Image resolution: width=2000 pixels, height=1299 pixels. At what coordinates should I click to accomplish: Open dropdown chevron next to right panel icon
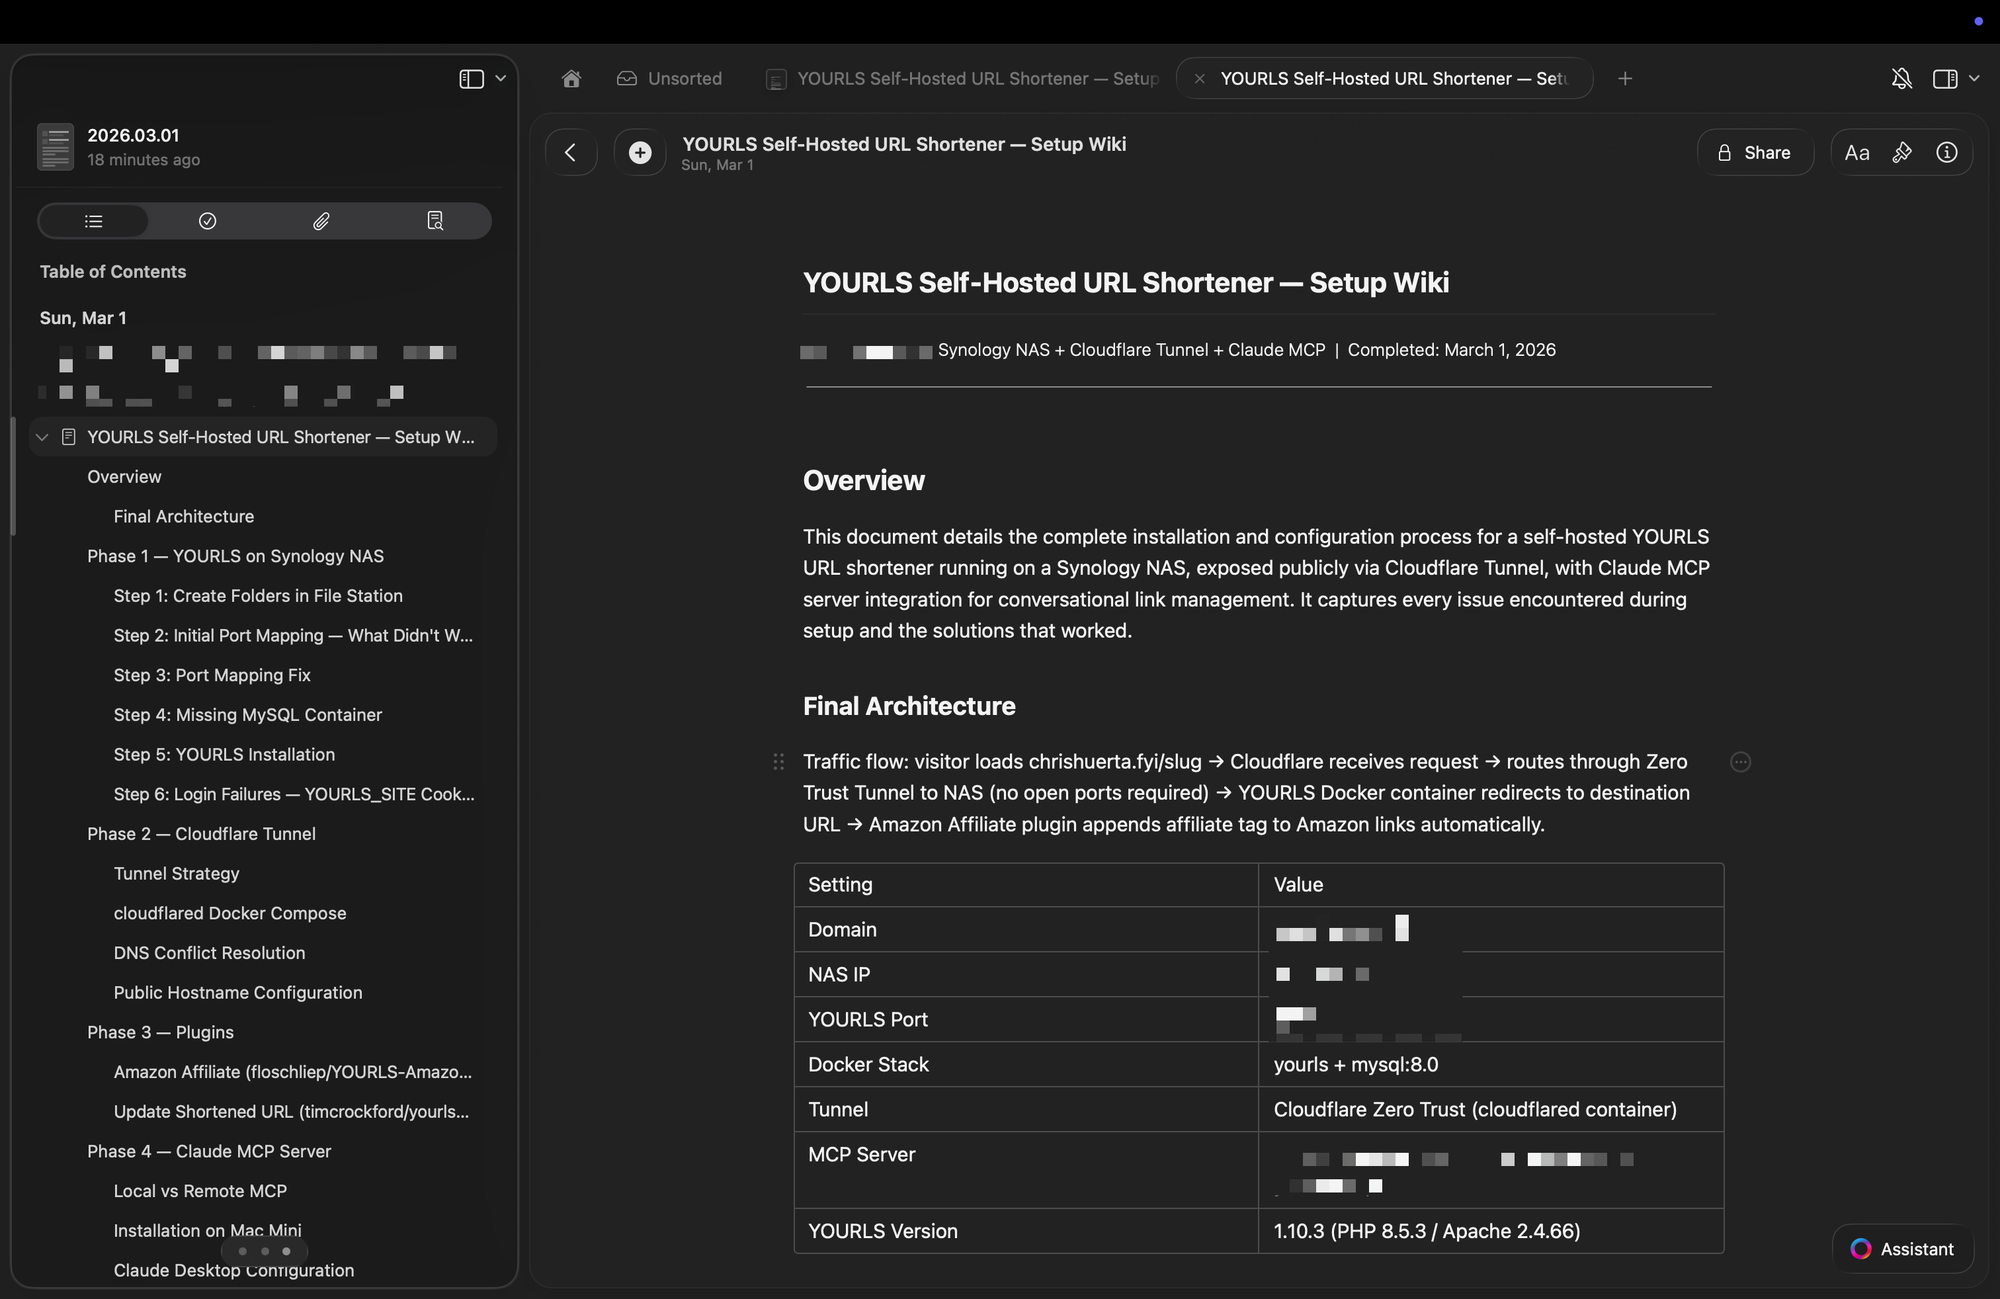point(1974,79)
